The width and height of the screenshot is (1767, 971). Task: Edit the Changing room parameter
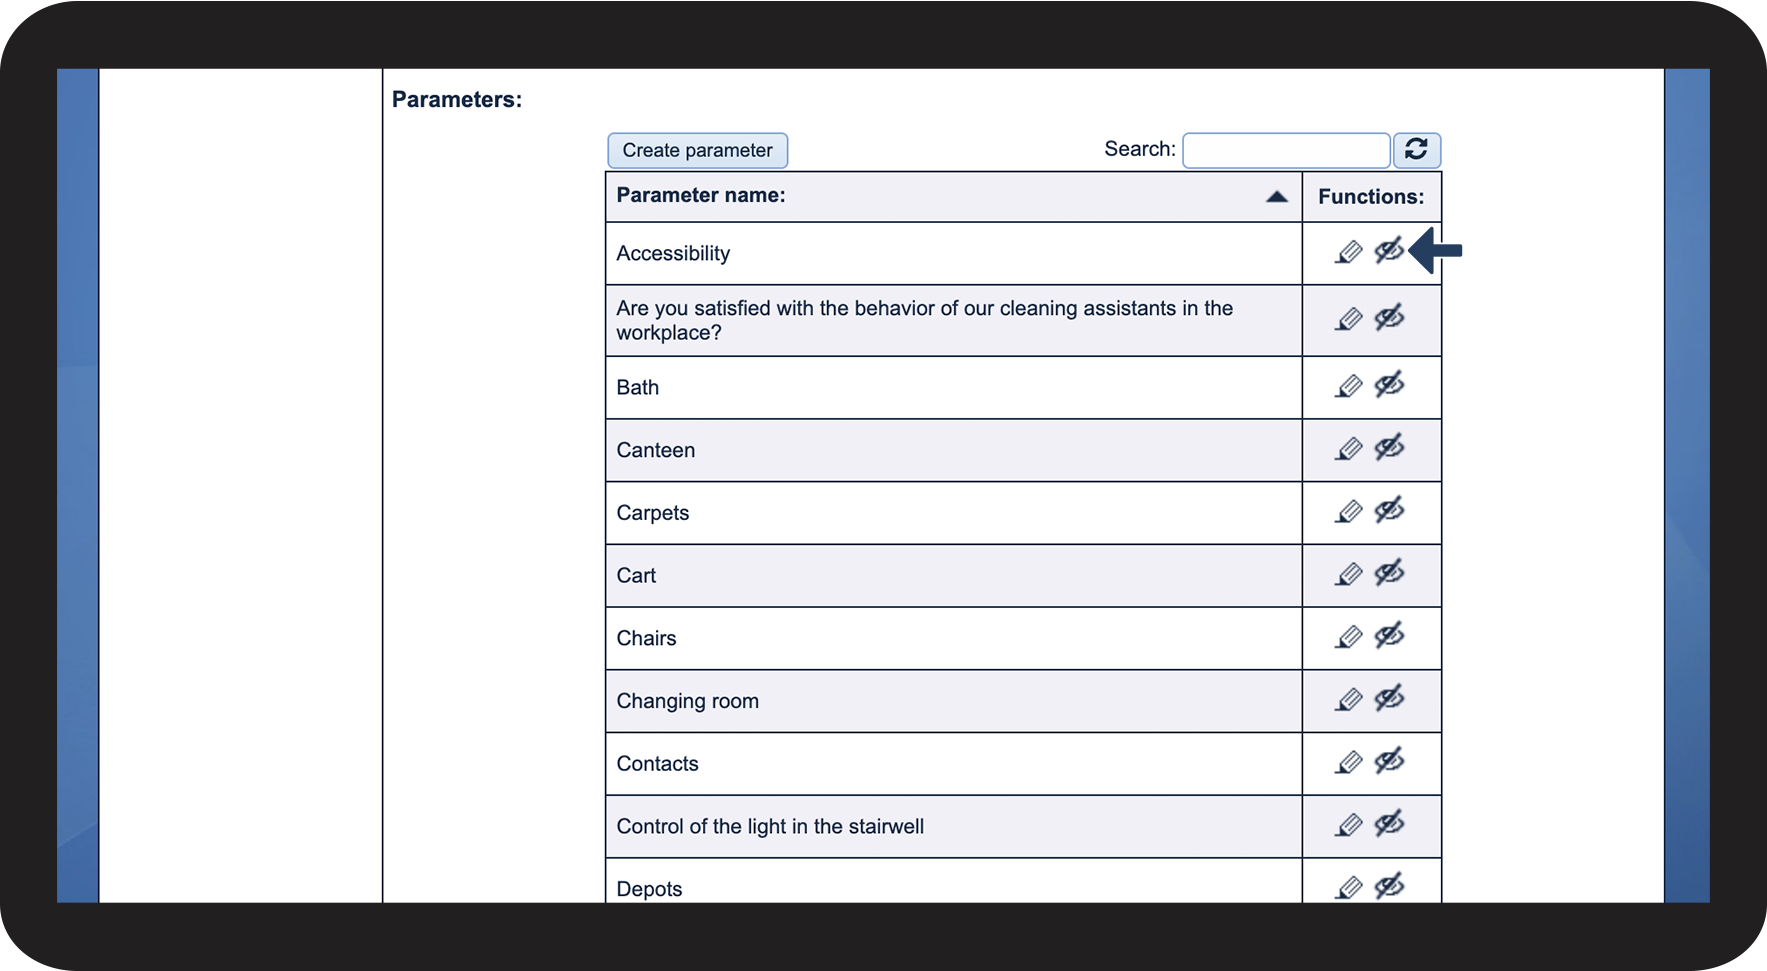(x=1348, y=700)
